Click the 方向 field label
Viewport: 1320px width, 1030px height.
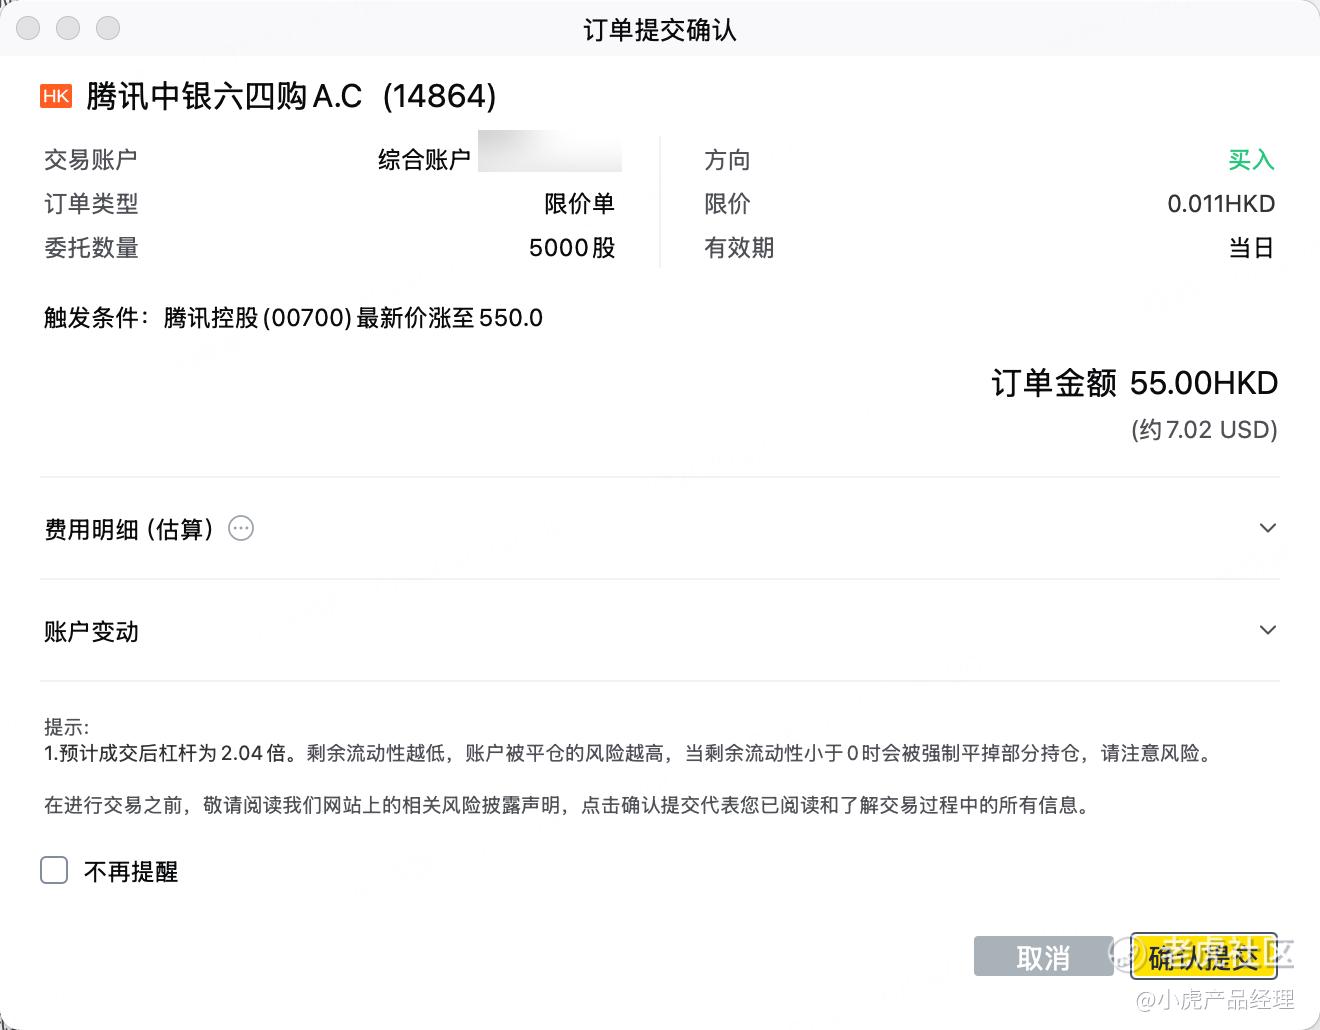727,159
